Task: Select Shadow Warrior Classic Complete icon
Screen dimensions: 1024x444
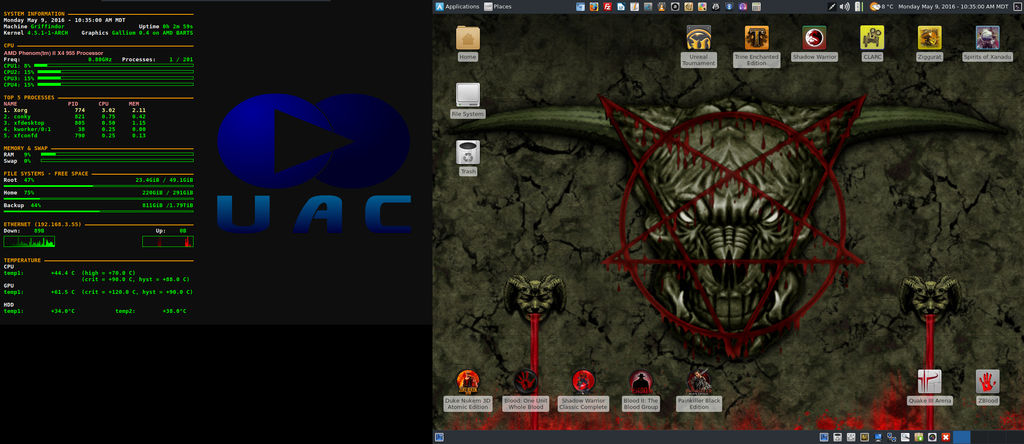Action: [x=583, y=390]
